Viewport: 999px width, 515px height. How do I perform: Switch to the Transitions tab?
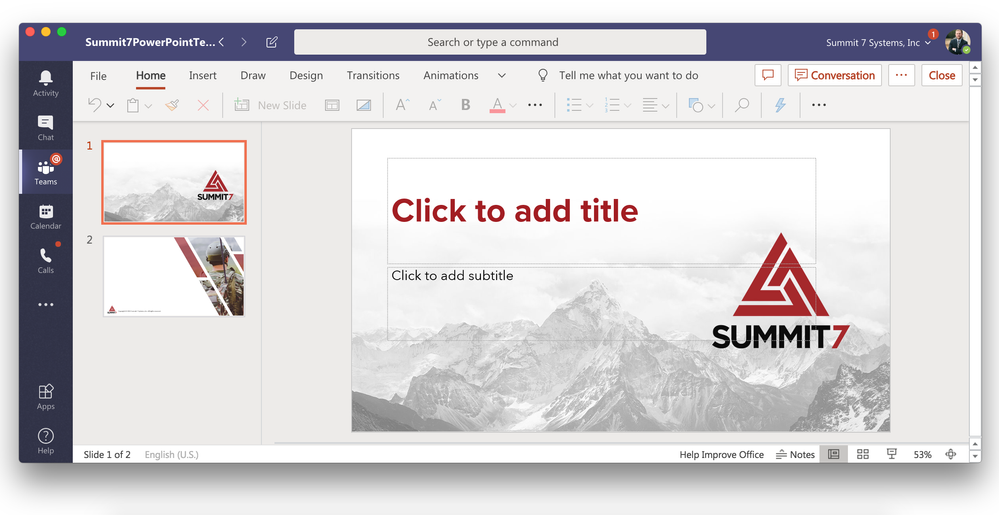tap(373, 75)
